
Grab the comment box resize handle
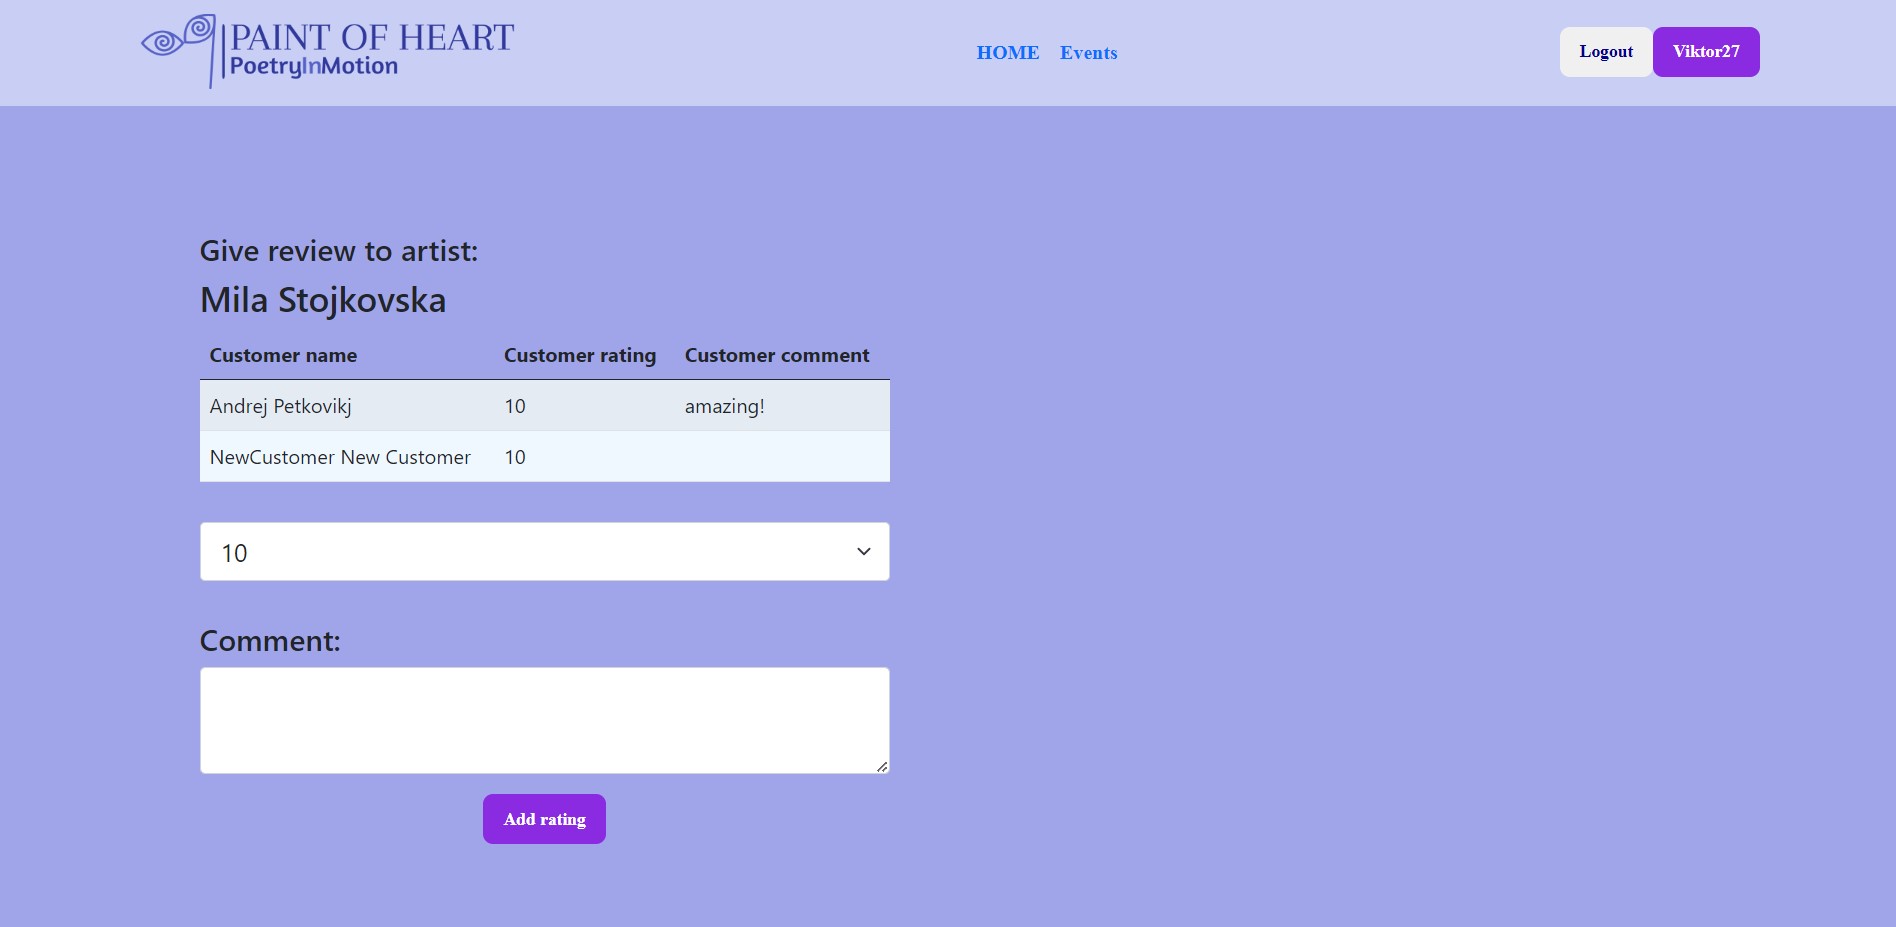881,766
